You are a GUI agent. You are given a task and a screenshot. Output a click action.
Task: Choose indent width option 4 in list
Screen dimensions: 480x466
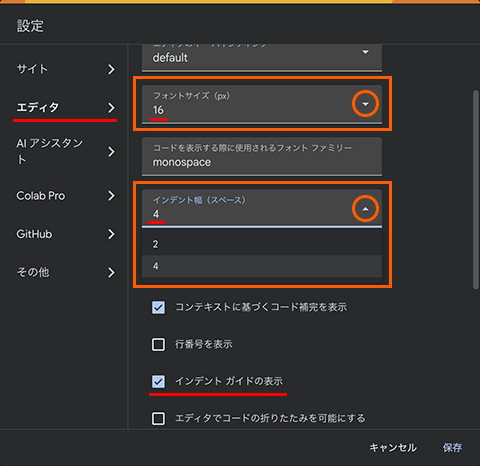[x=262, y=266]
